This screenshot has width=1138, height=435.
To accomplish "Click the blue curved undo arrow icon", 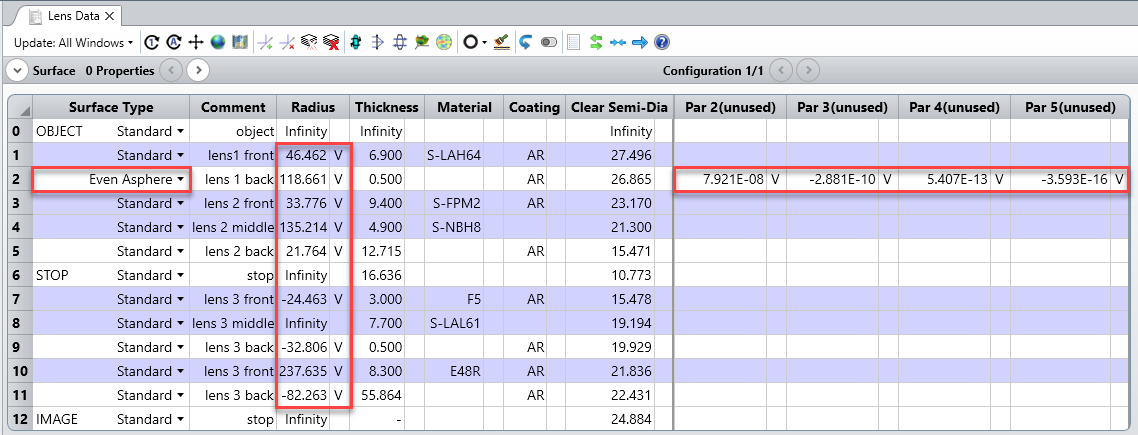I will point(525,43).
